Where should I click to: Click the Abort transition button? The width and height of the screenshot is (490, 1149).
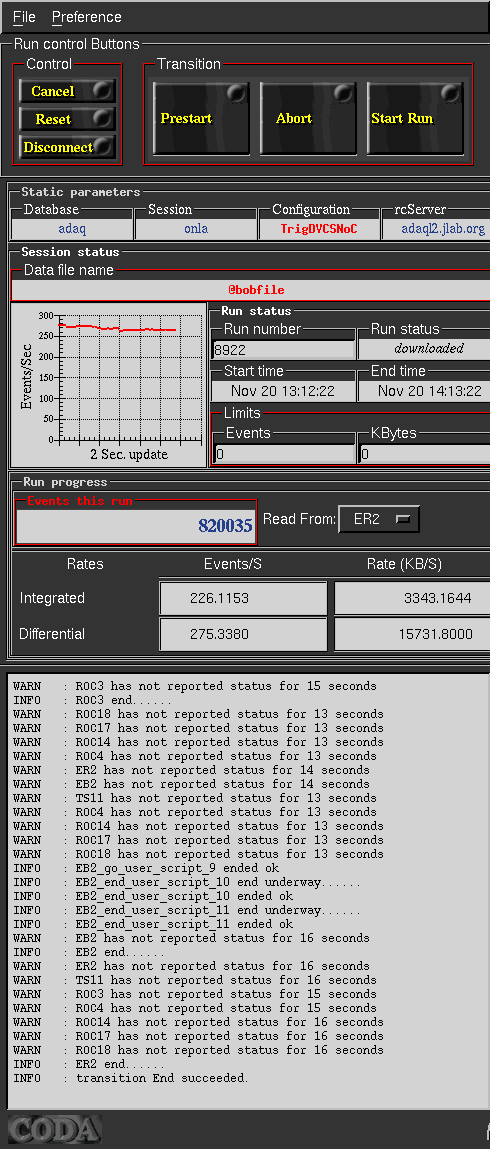click(308, 118)
